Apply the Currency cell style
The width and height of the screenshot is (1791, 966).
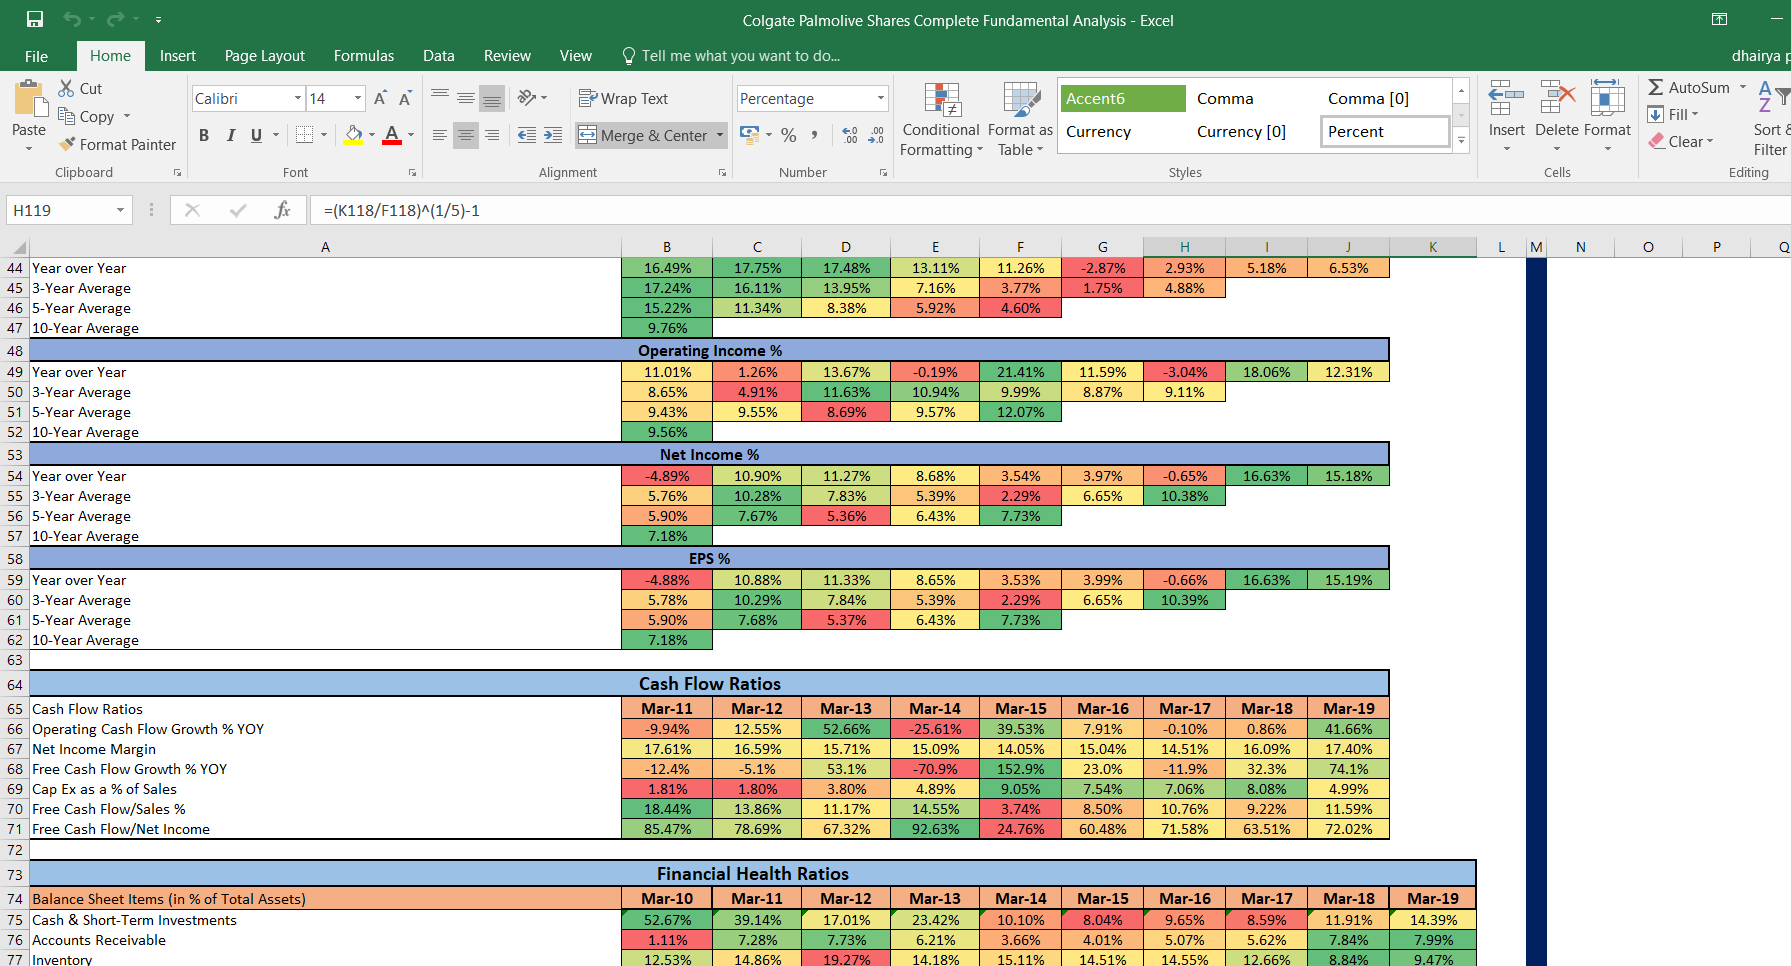(1122, 131)
